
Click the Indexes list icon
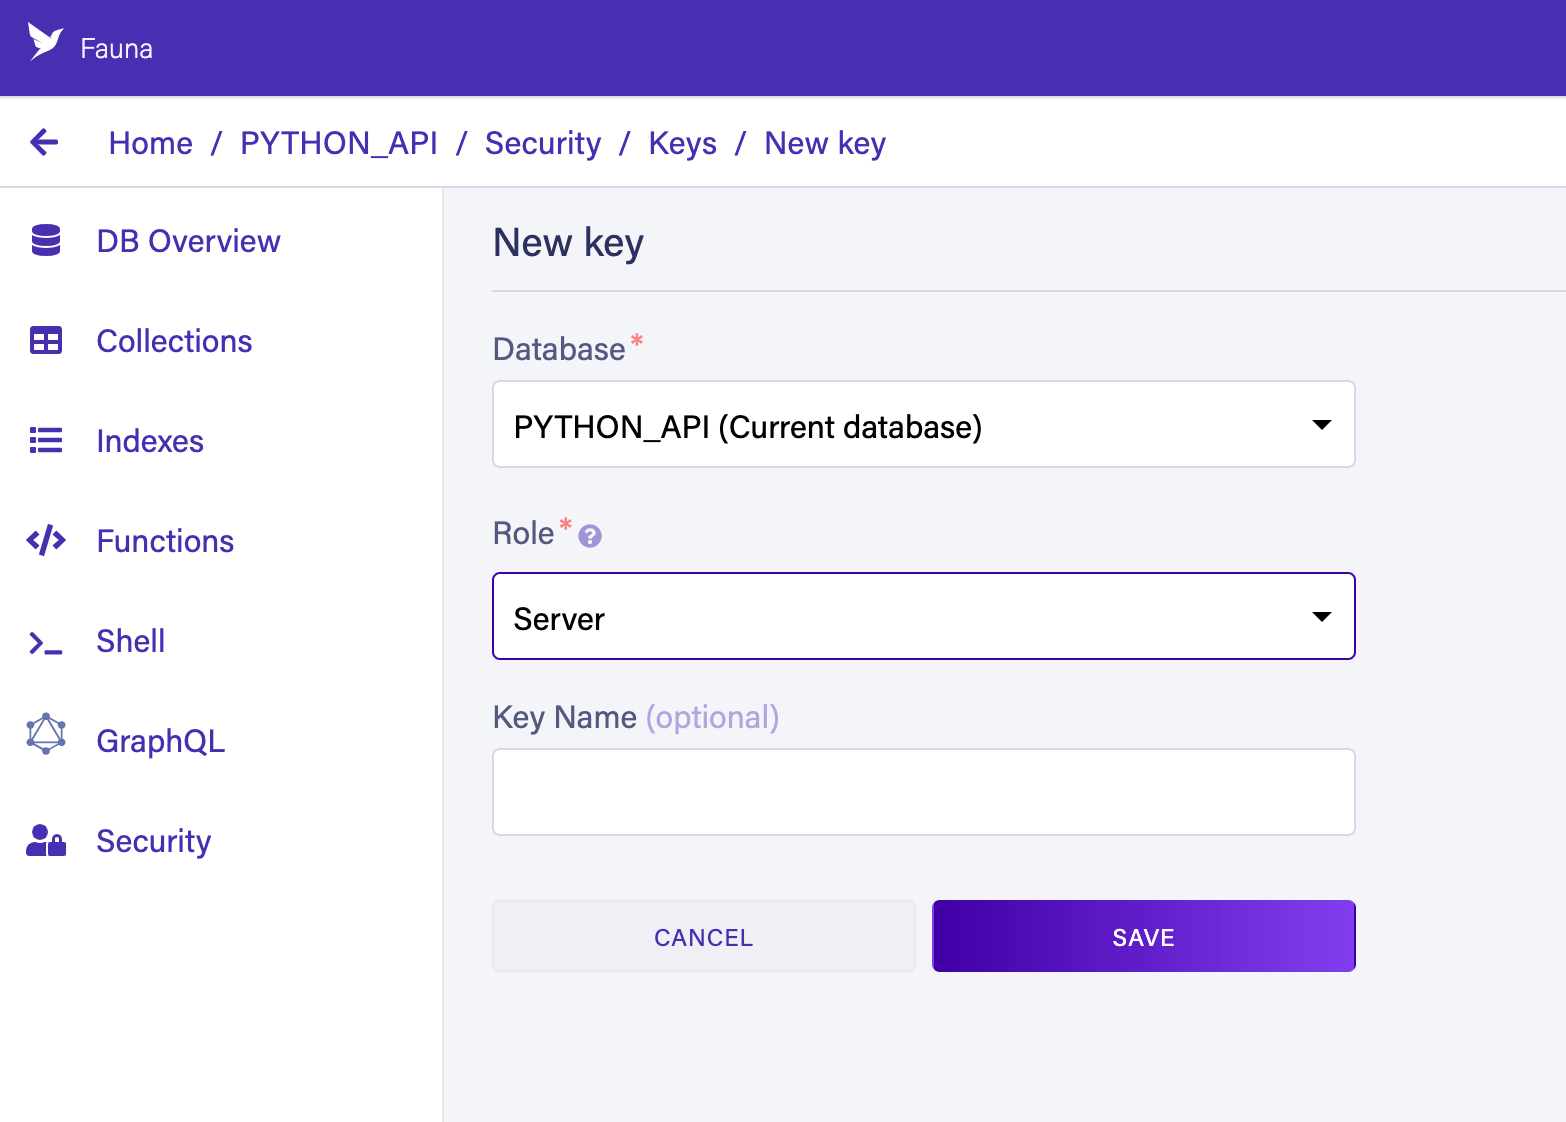coord(46,441)
